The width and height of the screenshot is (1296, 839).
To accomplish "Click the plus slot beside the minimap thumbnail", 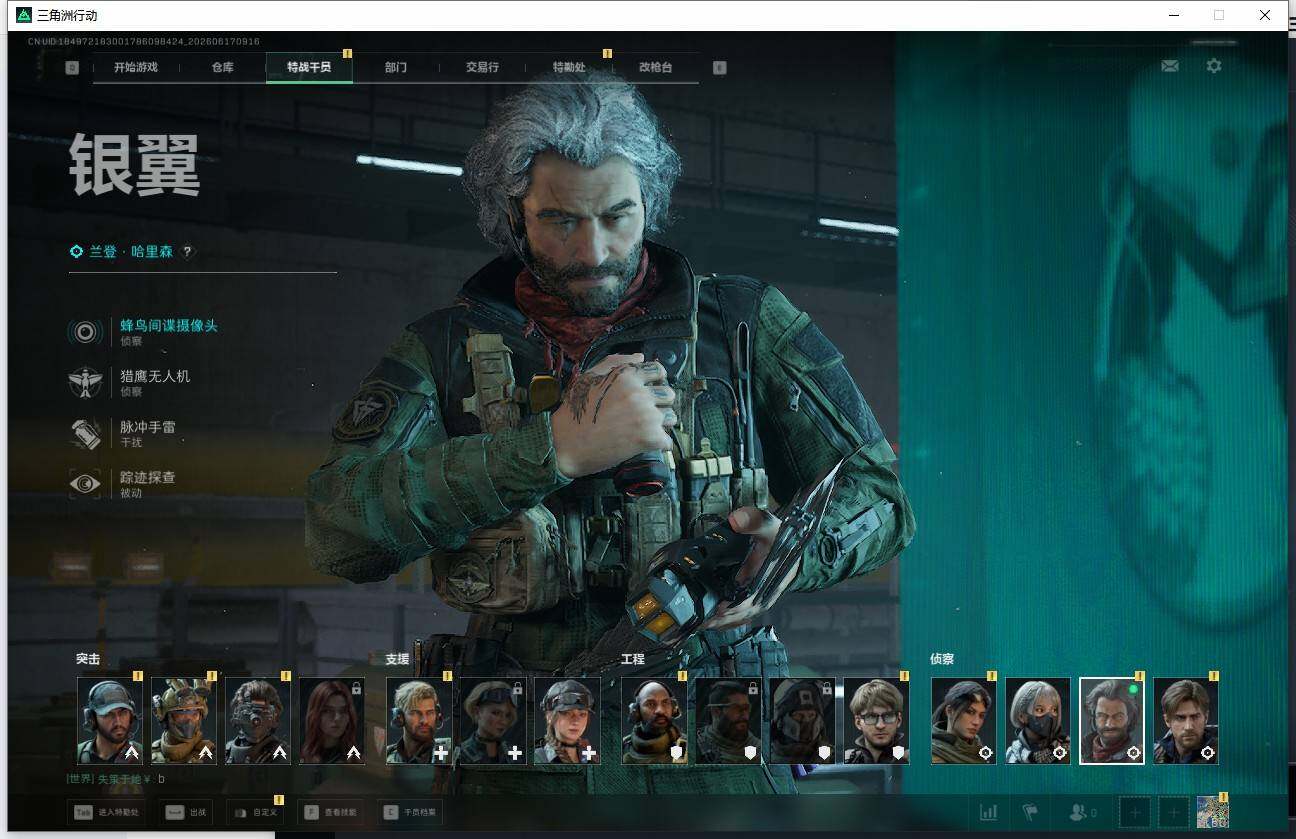I will click(1174, 812).
